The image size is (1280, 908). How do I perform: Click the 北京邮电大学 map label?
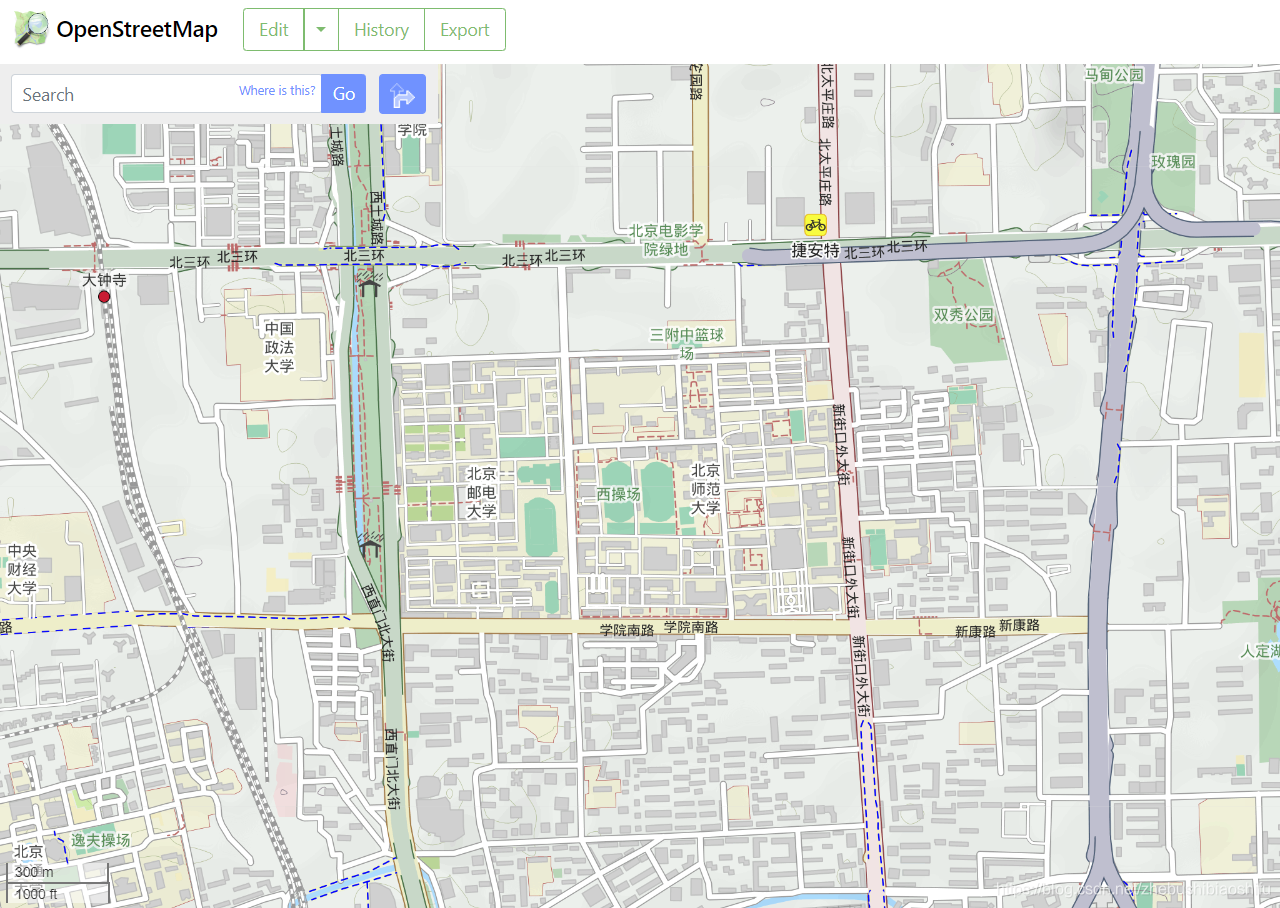(x=481, y=492)
